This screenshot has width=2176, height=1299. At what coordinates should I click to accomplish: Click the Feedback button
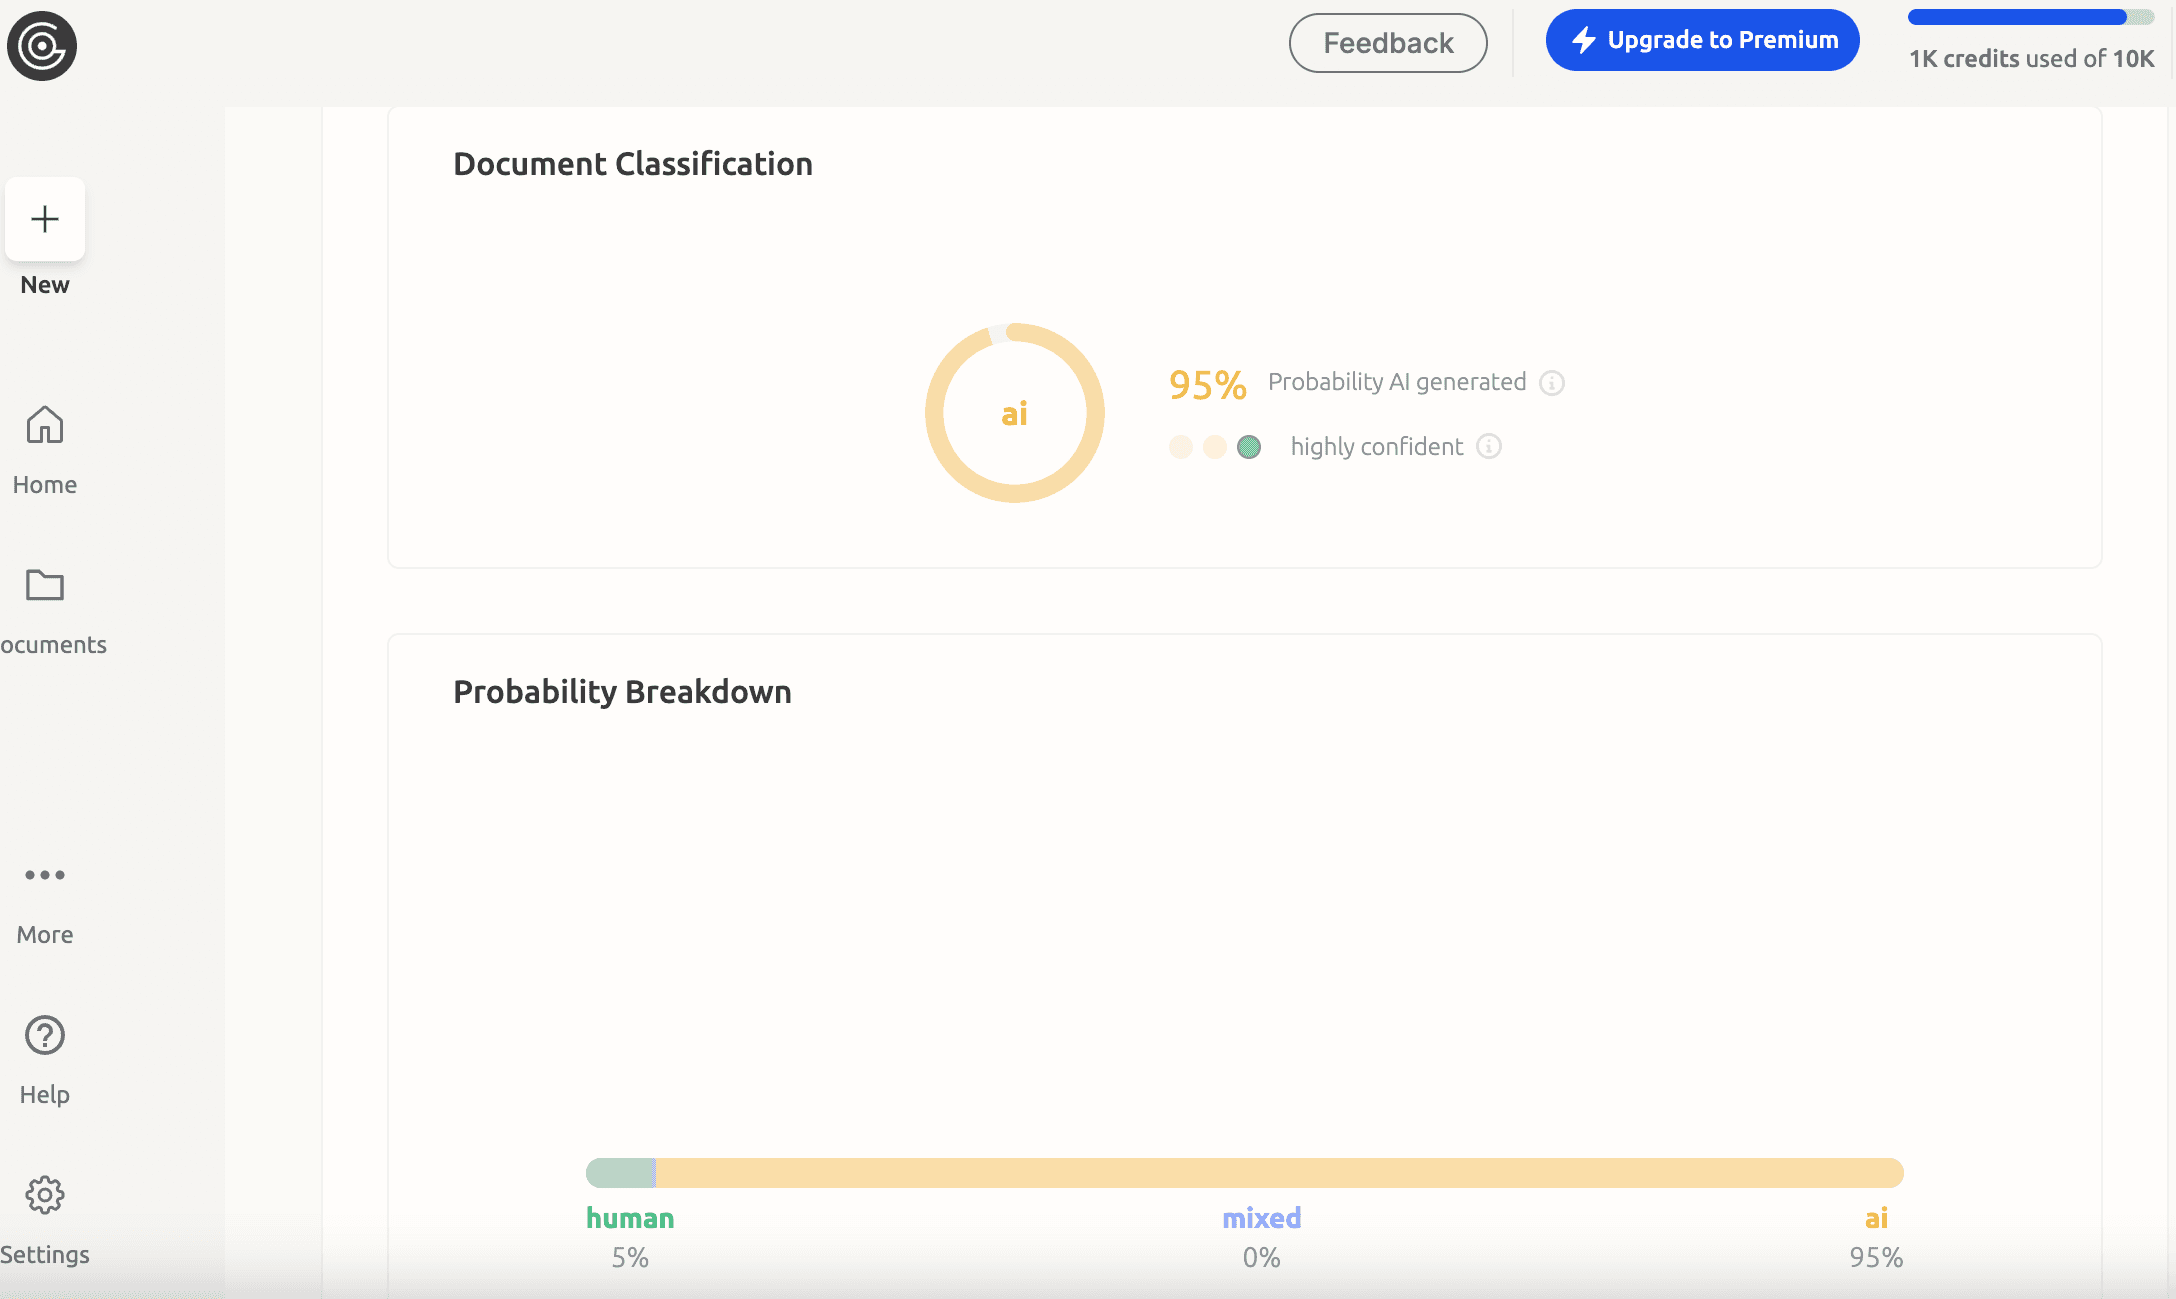tap(1388, 43)
